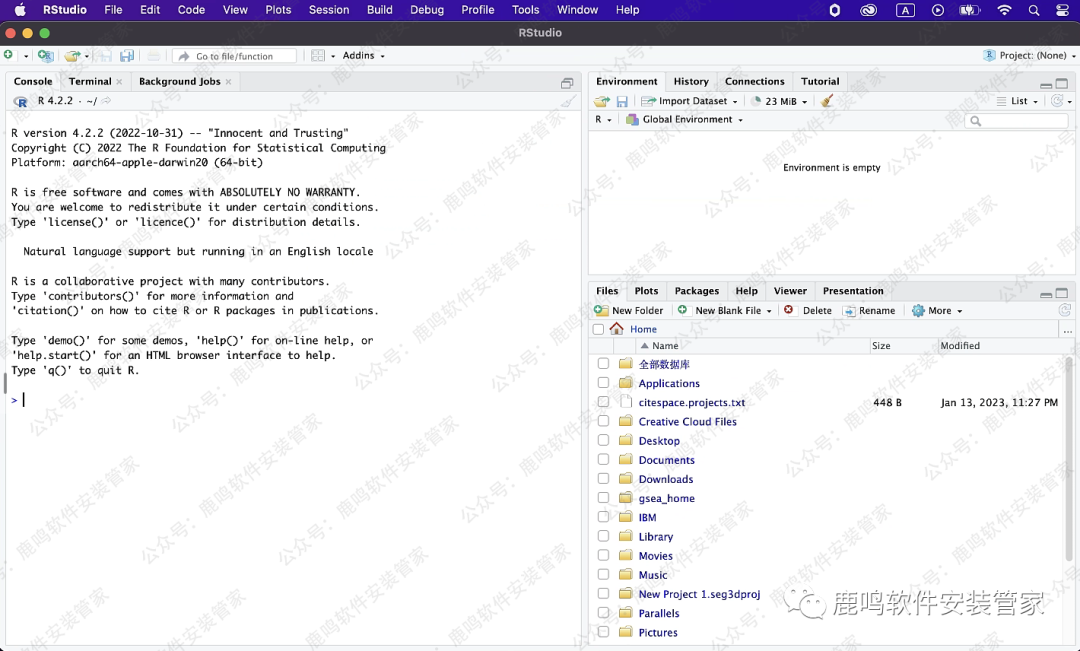
Task: Click the save workspace floppy disk icon
Action: (622, 101)
